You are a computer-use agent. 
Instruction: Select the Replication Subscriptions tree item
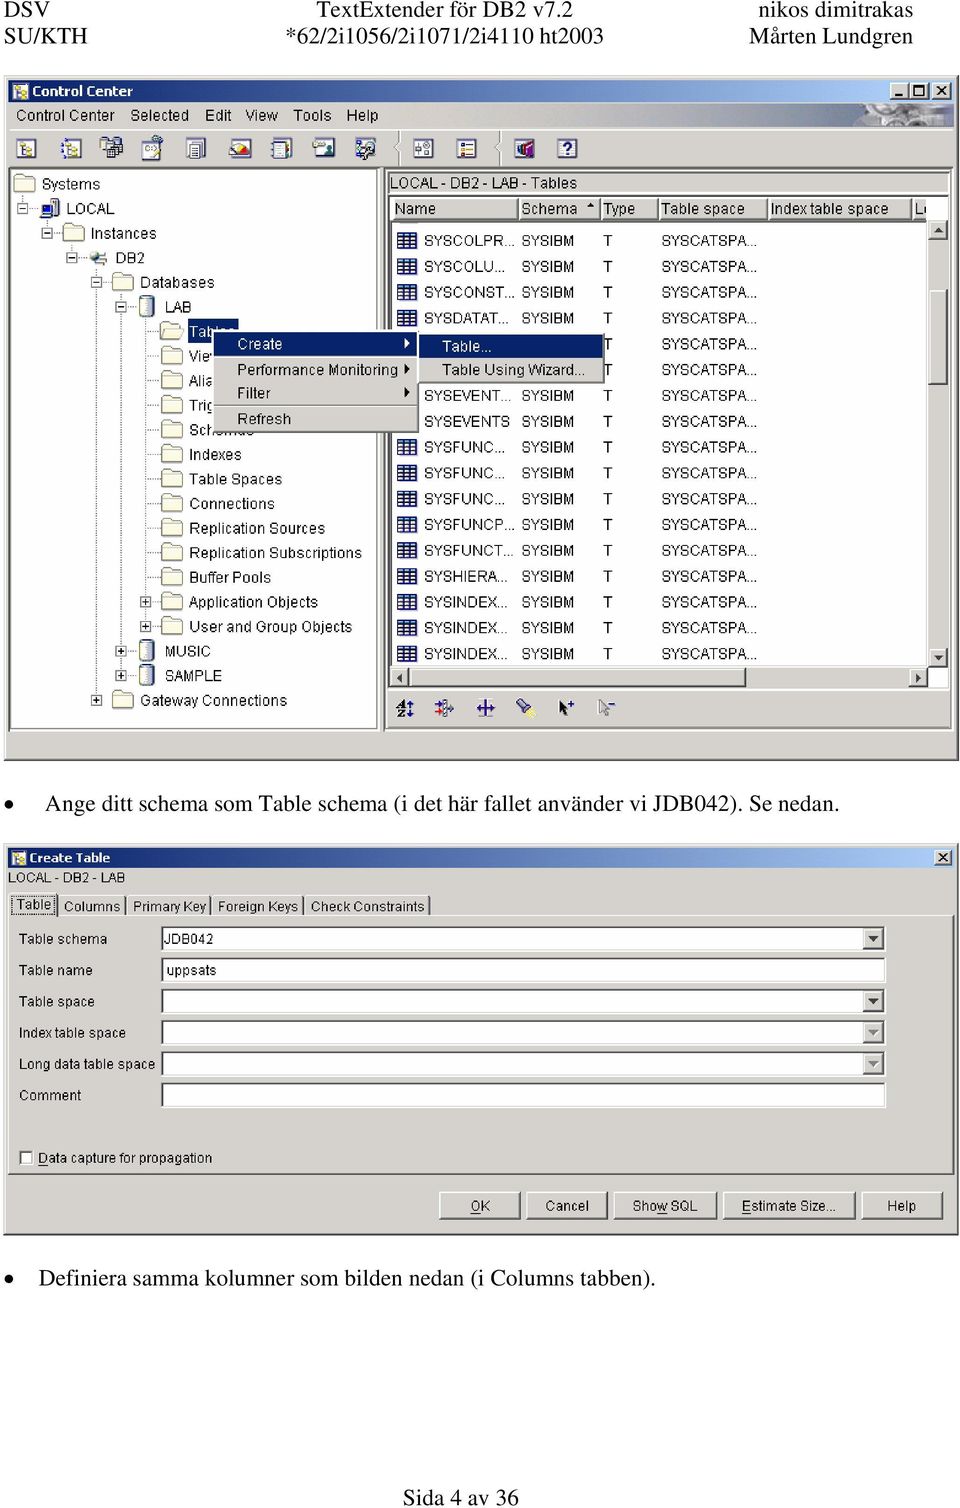pos(275,553)
